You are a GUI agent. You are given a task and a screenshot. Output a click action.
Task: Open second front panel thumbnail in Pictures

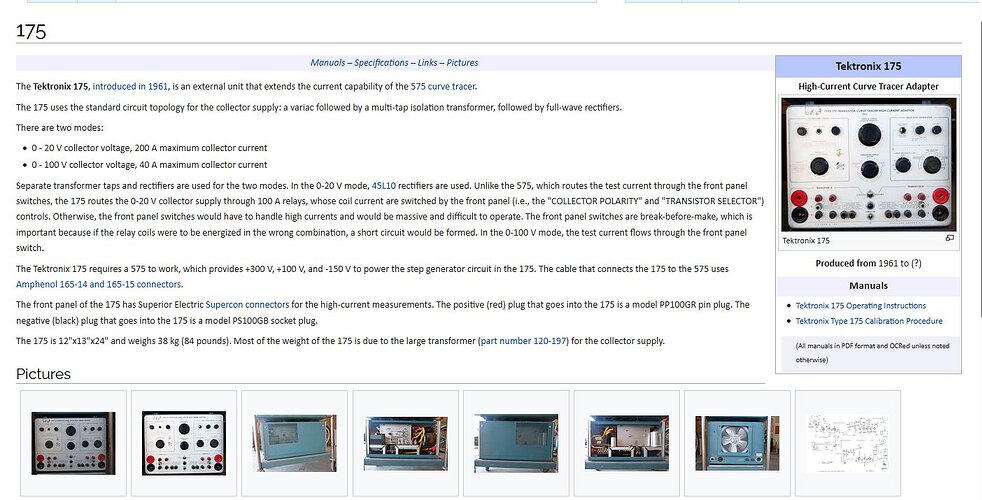point(184,443)
